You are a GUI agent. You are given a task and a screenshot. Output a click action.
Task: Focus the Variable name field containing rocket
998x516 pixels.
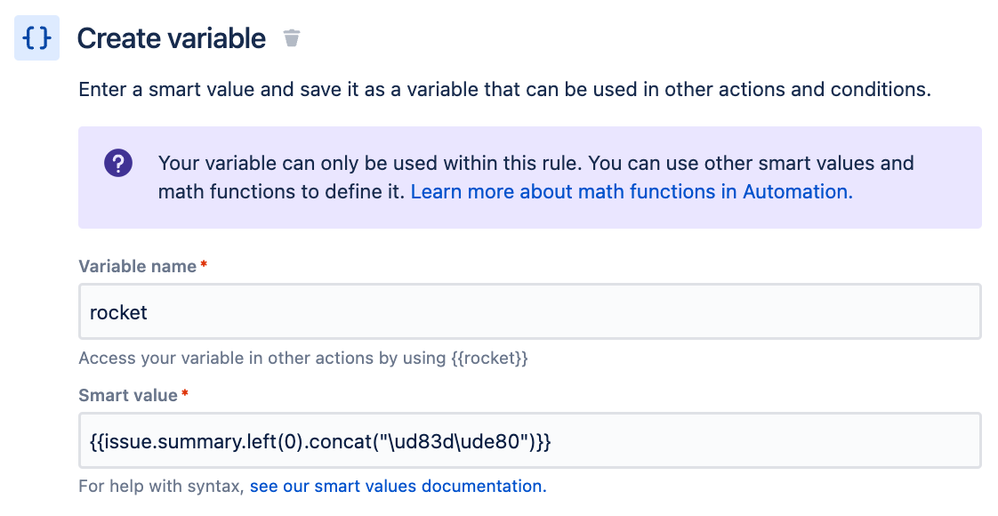click(529, 312)
